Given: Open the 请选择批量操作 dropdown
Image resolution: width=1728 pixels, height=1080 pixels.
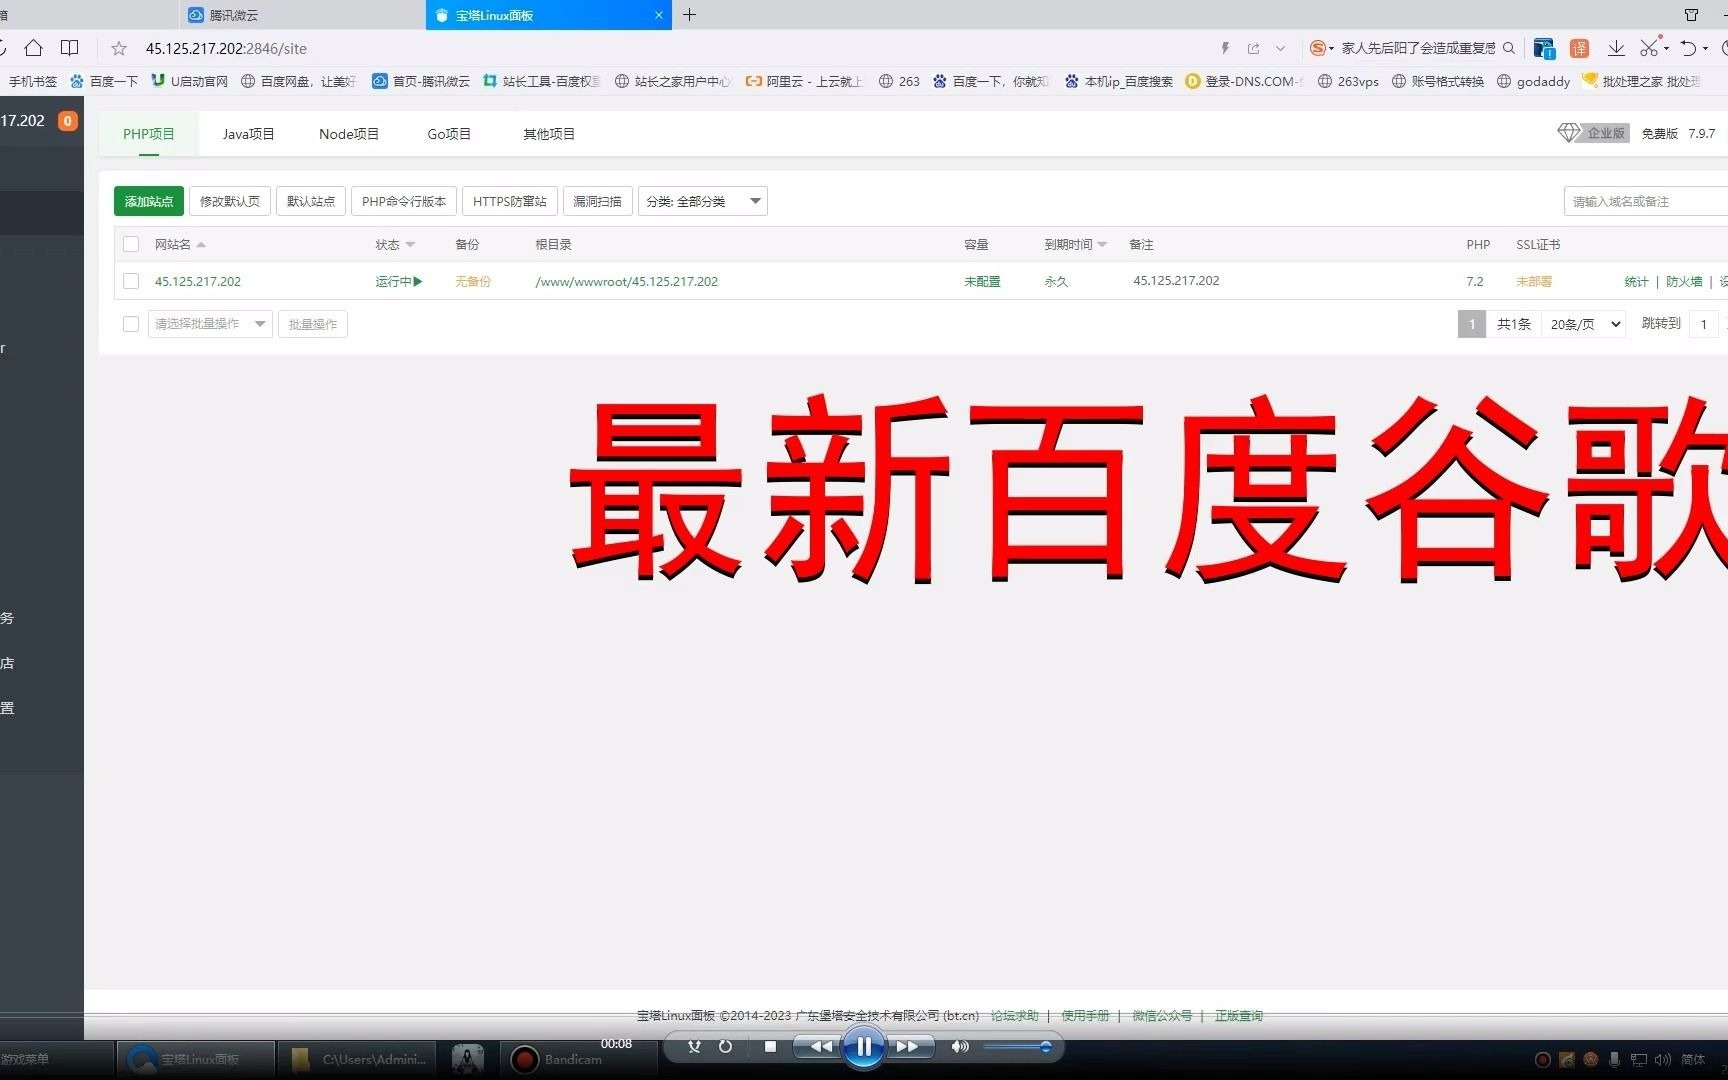Looking at the screenshot, I should pos(210,324).
